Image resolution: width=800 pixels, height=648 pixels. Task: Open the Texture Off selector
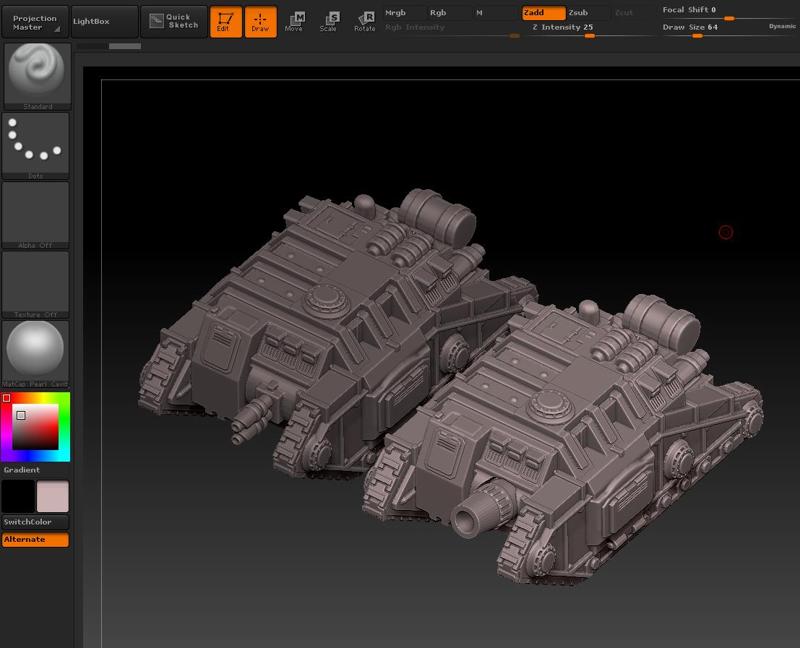[x=36, y=283]
